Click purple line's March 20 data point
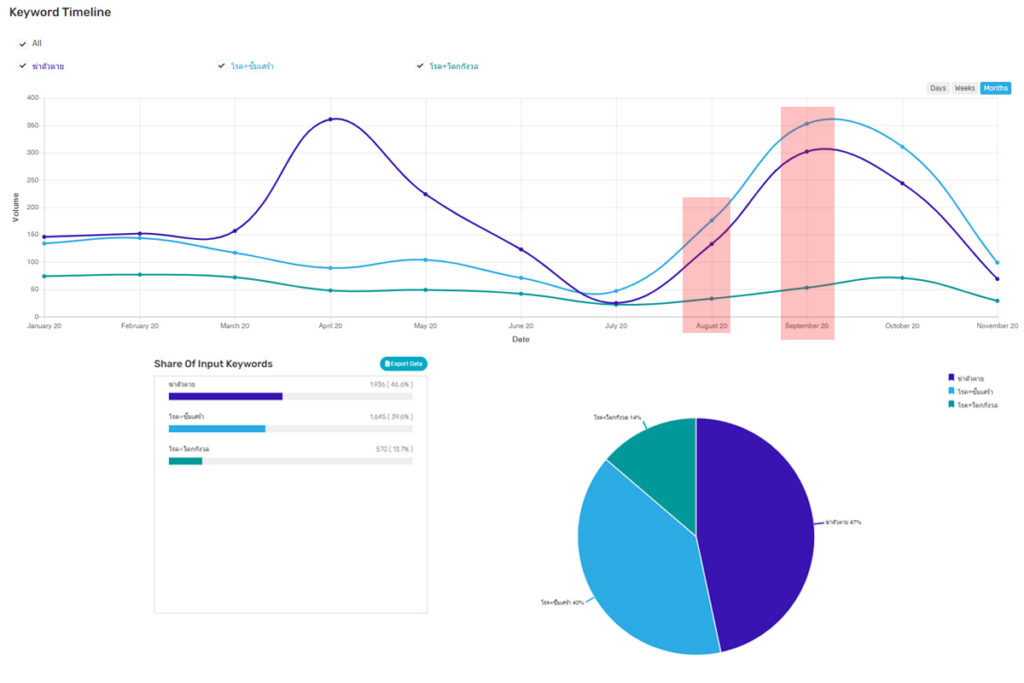1024x683 pixels. click(235, 231)
